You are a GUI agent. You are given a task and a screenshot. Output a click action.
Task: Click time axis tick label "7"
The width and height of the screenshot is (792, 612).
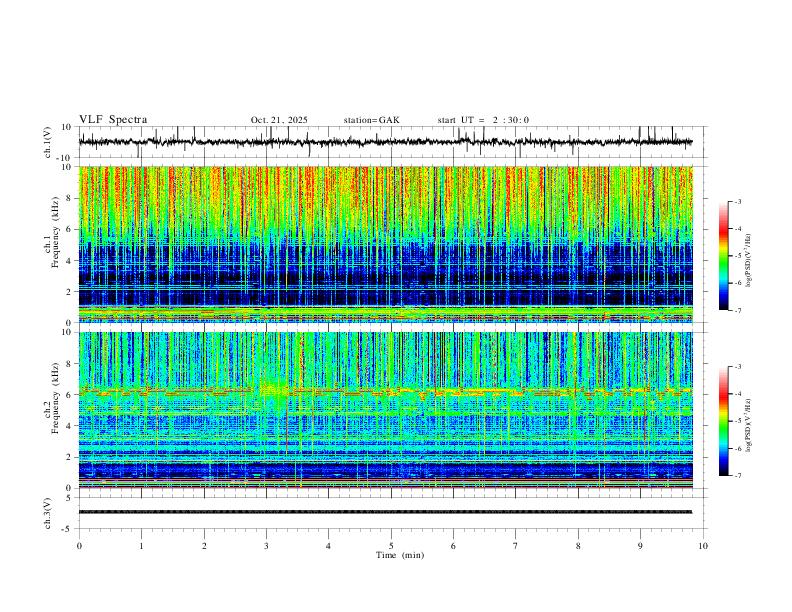pos(516,546)
